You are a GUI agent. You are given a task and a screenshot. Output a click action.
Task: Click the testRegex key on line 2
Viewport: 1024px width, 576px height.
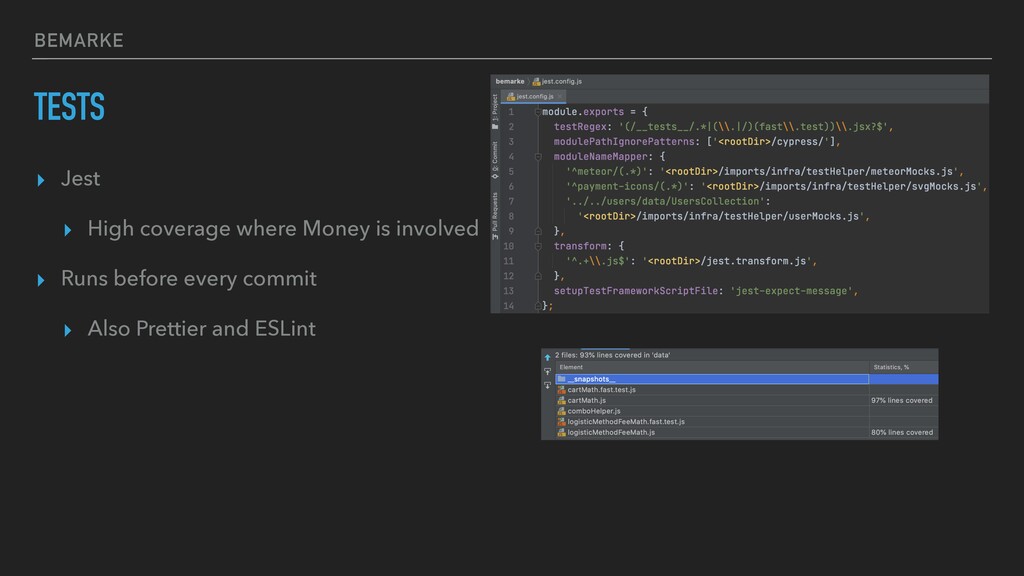click(580, 127)
